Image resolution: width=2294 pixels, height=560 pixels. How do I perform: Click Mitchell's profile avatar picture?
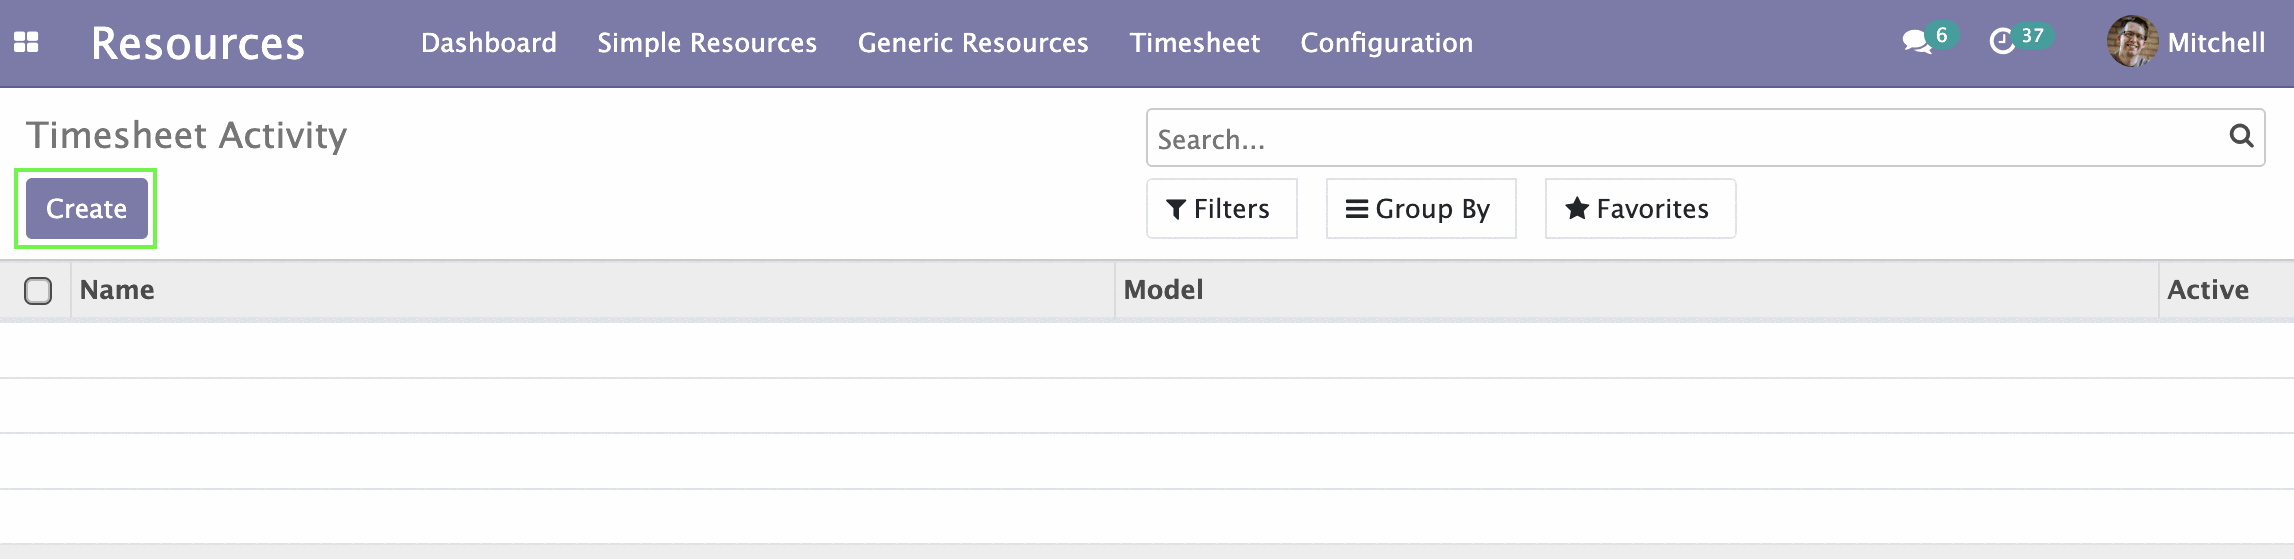pyautogui.click(x=2132, y=42)
